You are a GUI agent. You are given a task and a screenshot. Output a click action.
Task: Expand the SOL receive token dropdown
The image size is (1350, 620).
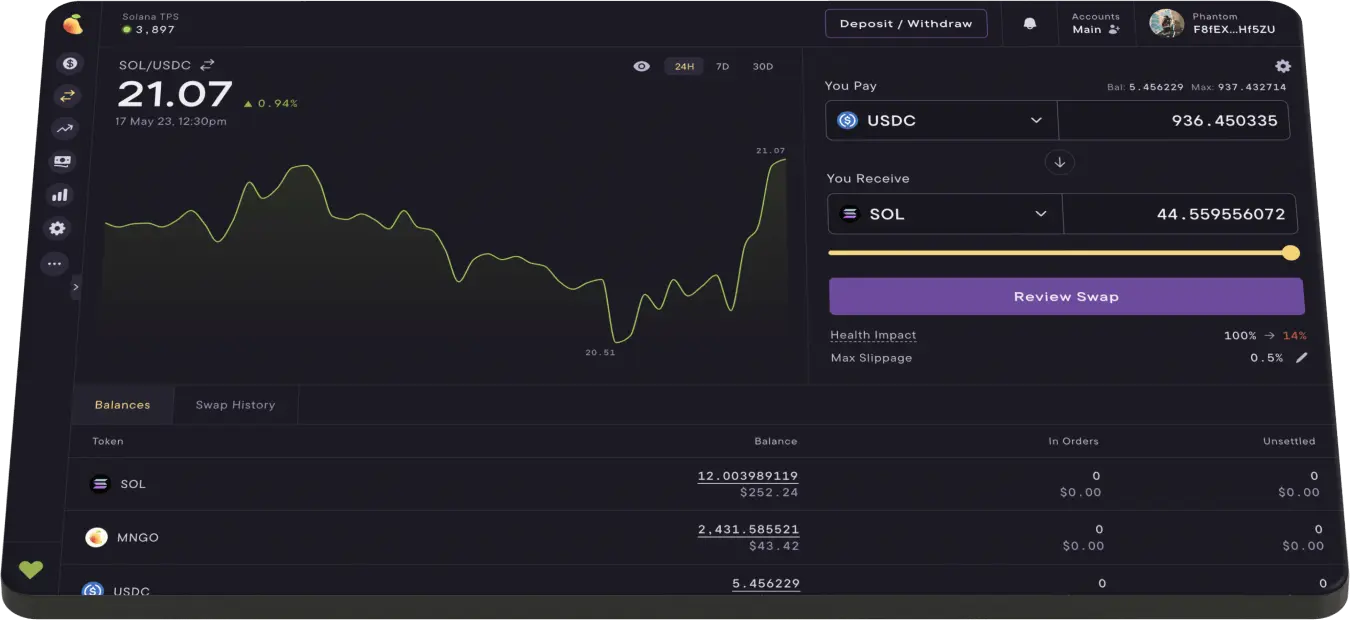pos(945,214)
